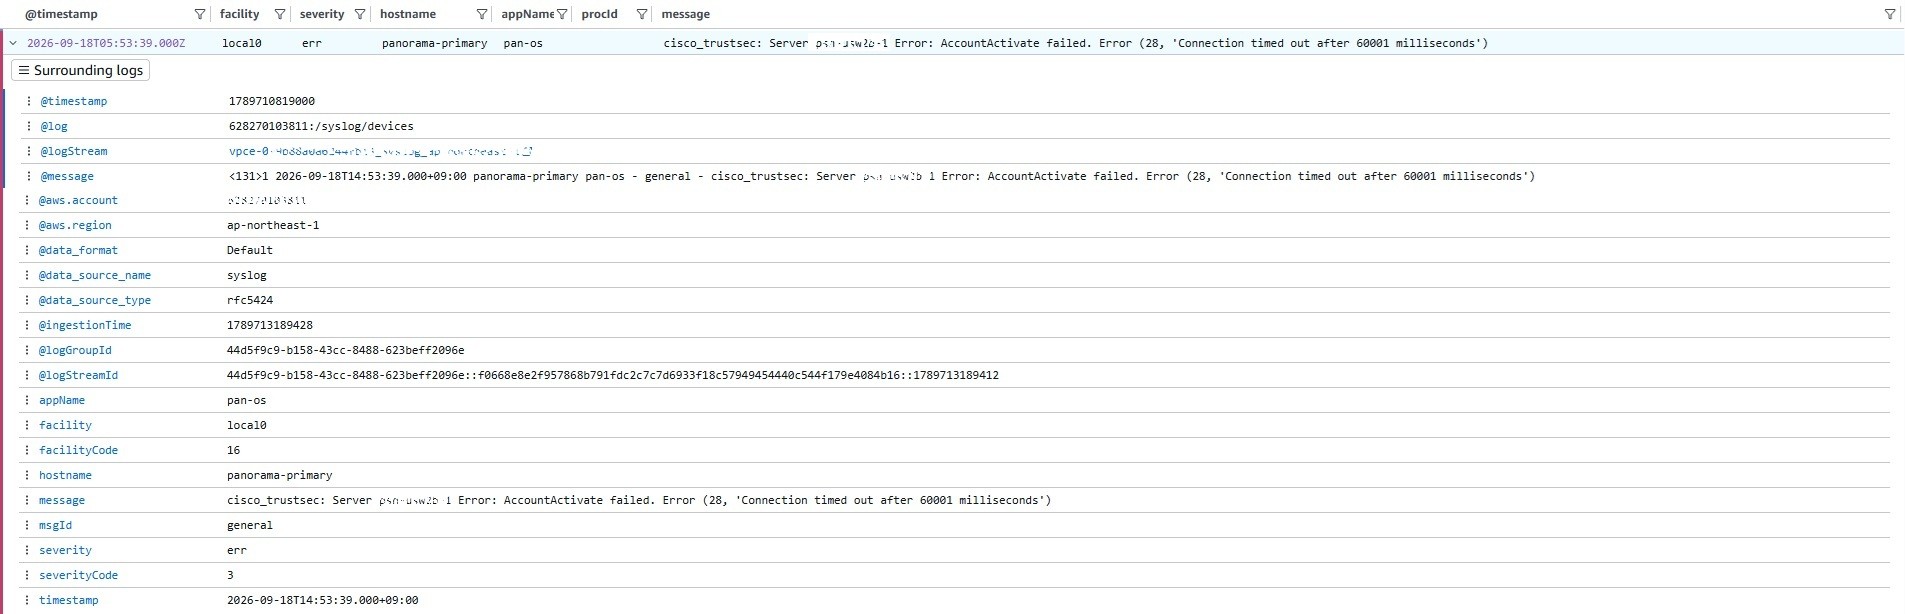Screen dimensions: 1905x614
Task: Open filter for procId column
Action: (x=642, y=14)
